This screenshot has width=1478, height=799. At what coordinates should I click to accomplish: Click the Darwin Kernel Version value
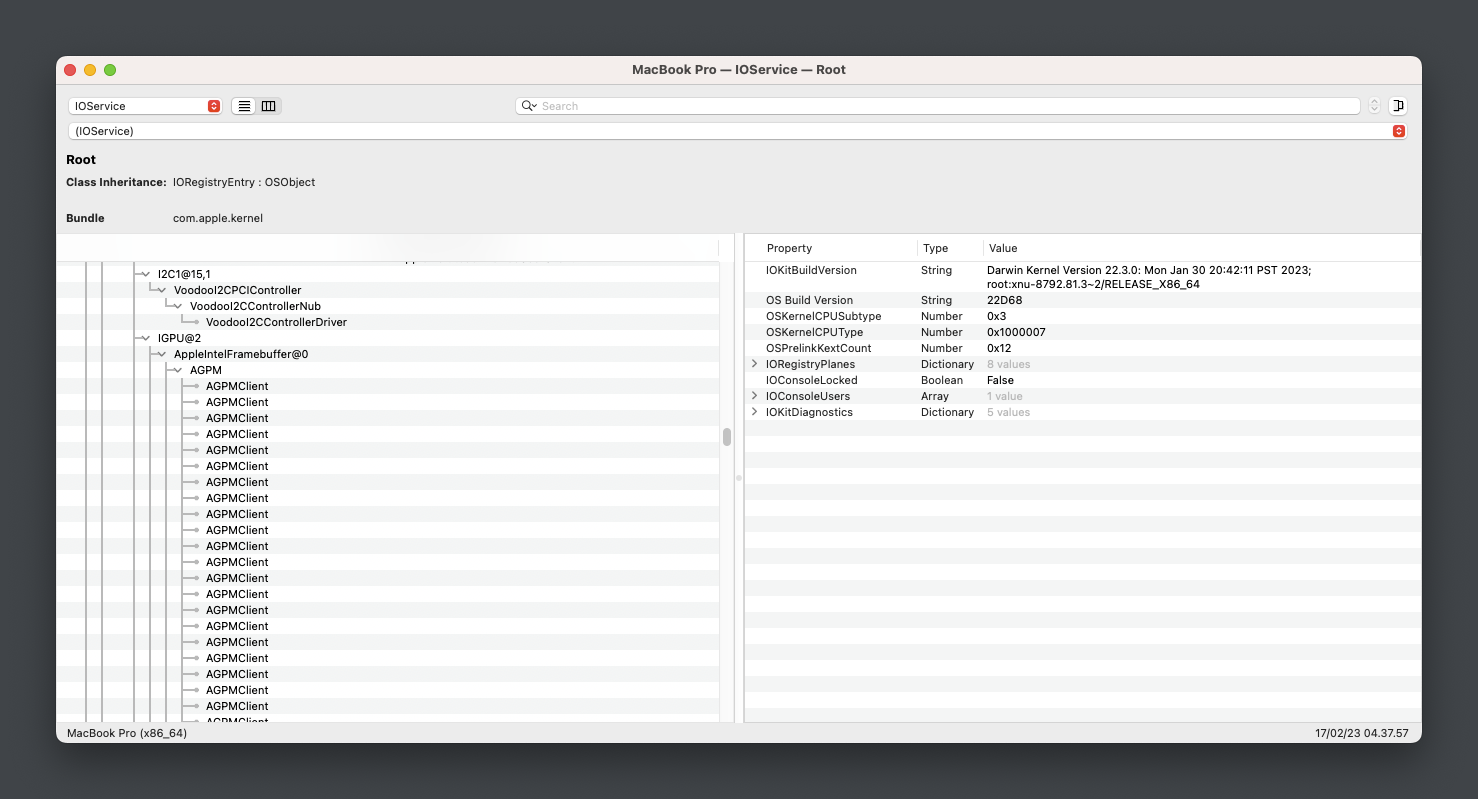(1149, 277)
